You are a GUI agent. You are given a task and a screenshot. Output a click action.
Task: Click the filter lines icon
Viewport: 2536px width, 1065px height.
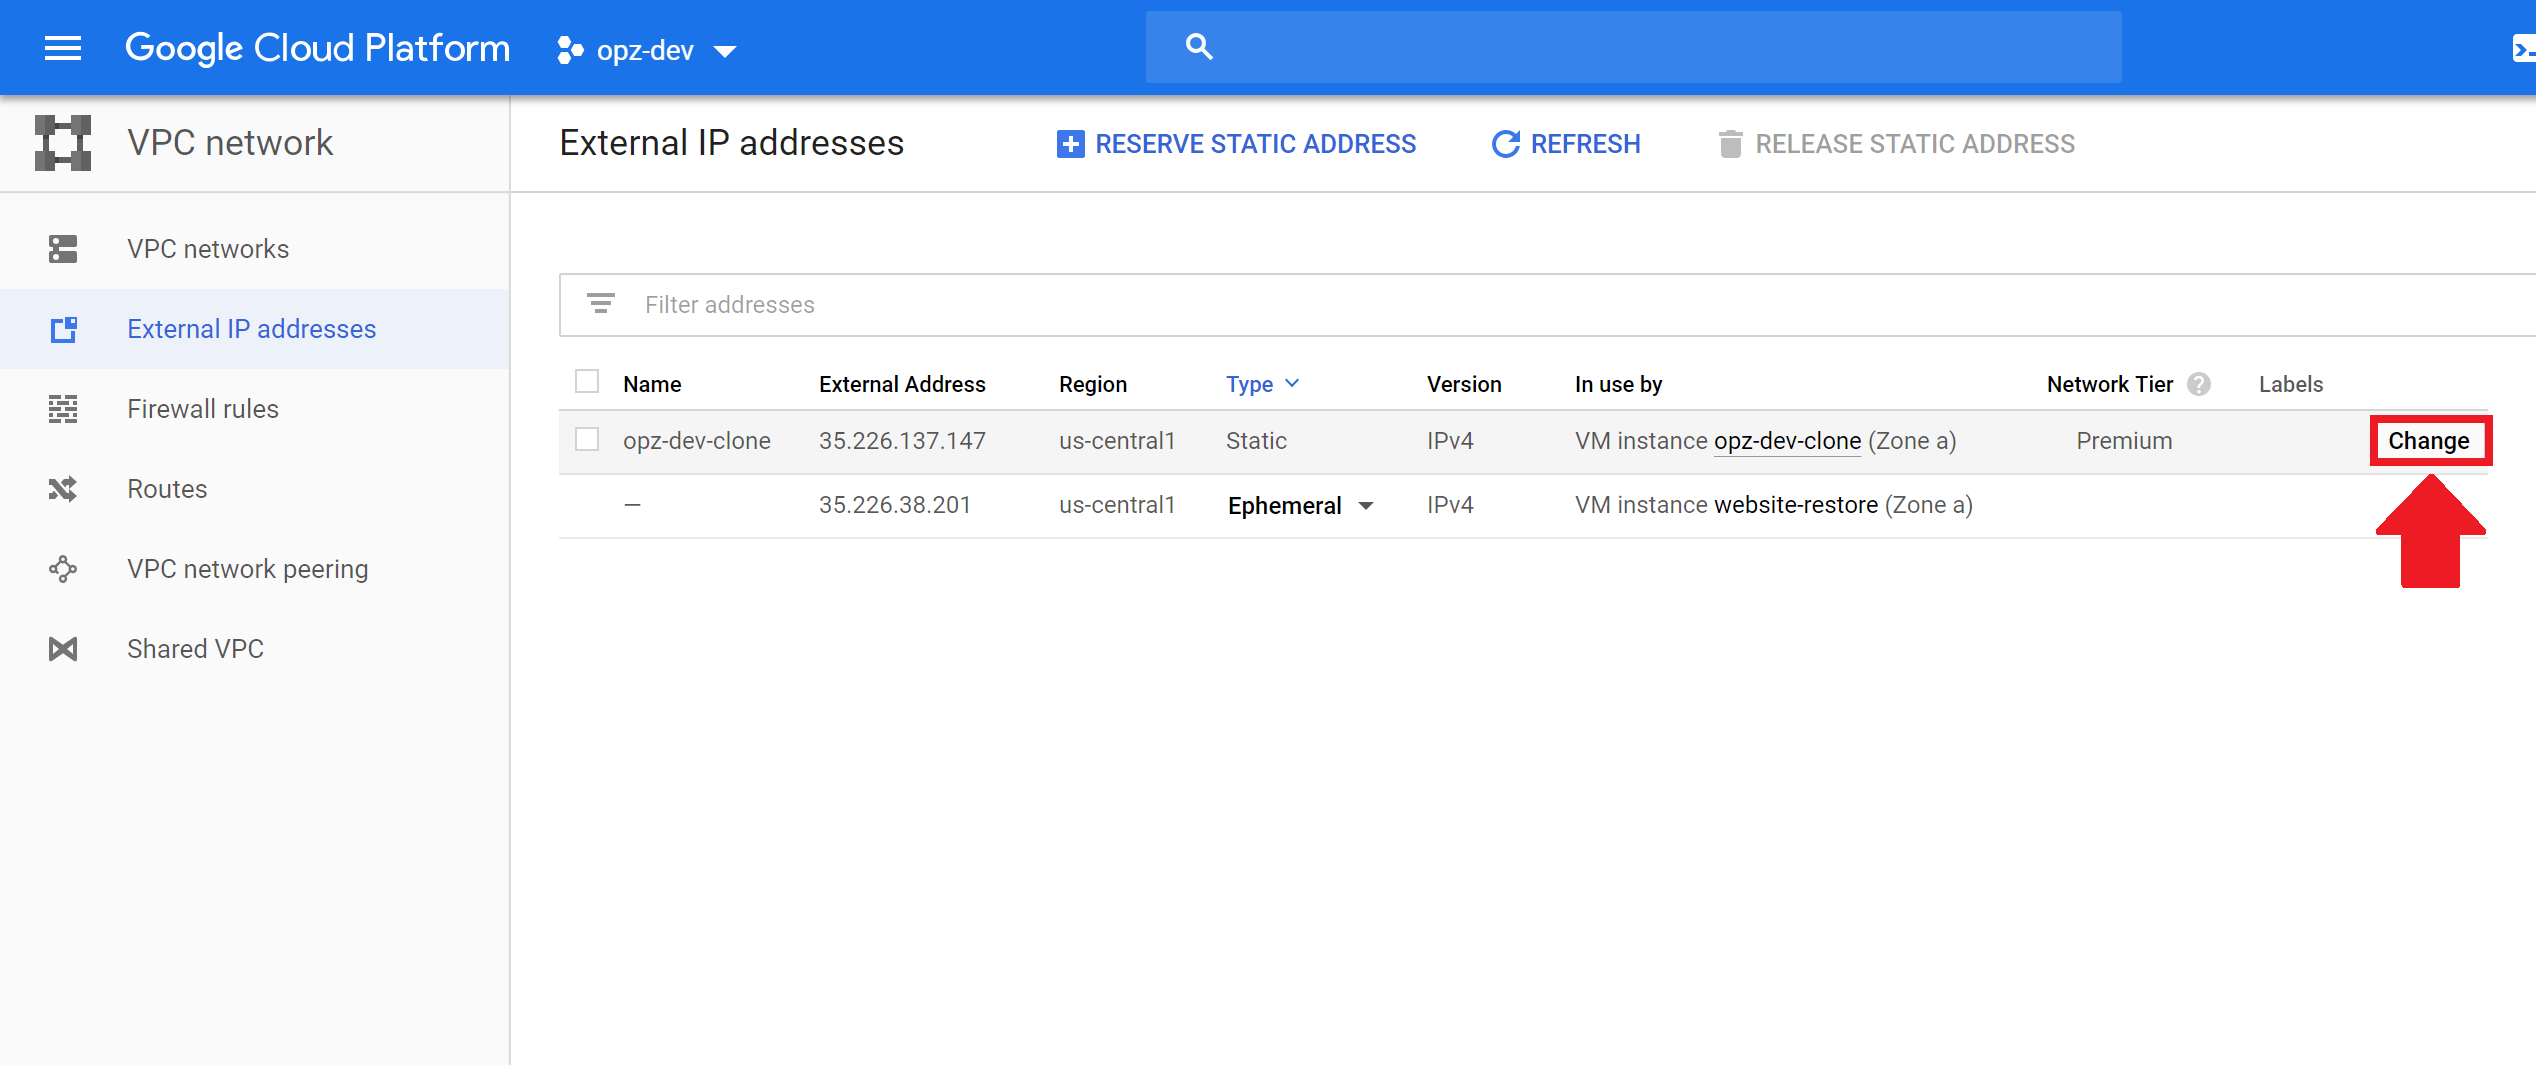click(x=600, y=303)
